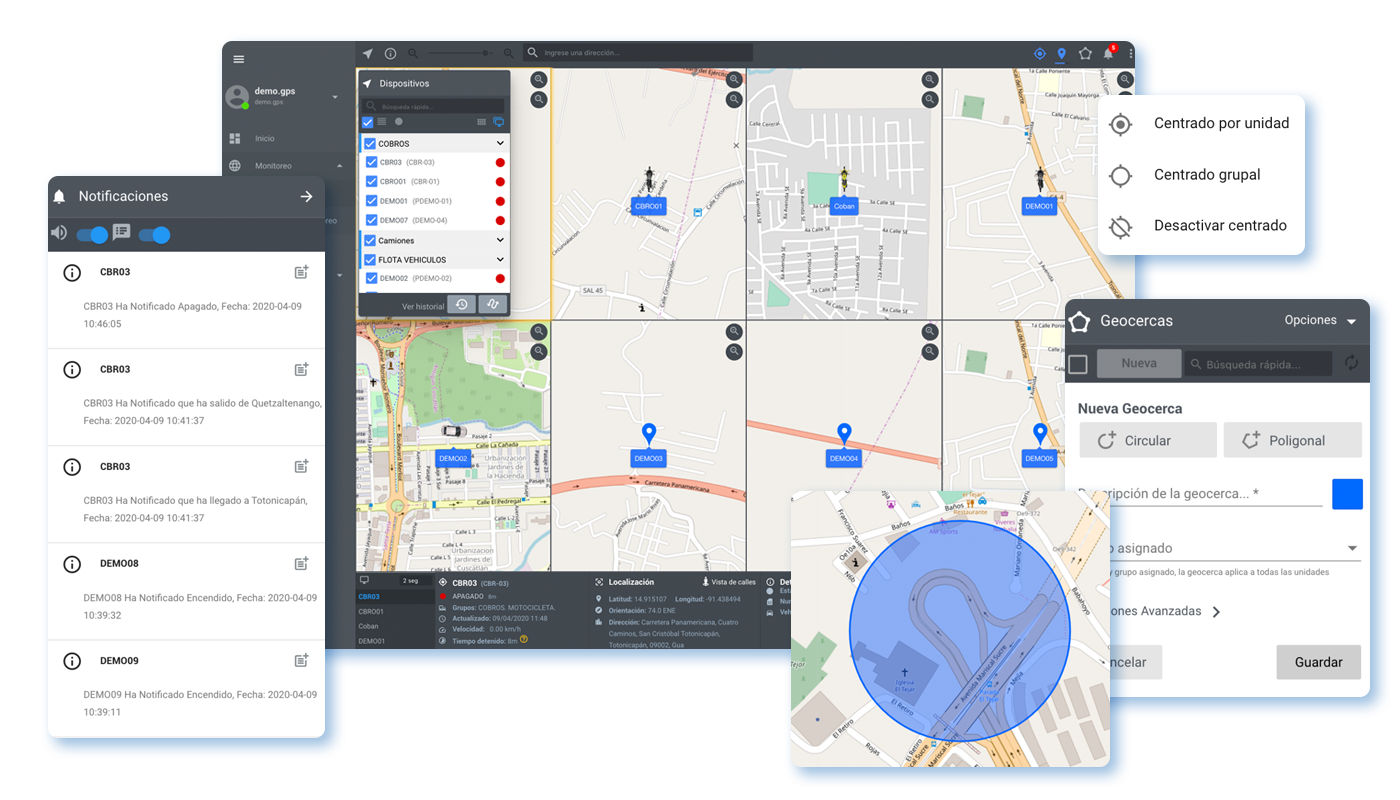
Task: Click the navigation arrow icon in top toolbar
Action: (367, 53)
